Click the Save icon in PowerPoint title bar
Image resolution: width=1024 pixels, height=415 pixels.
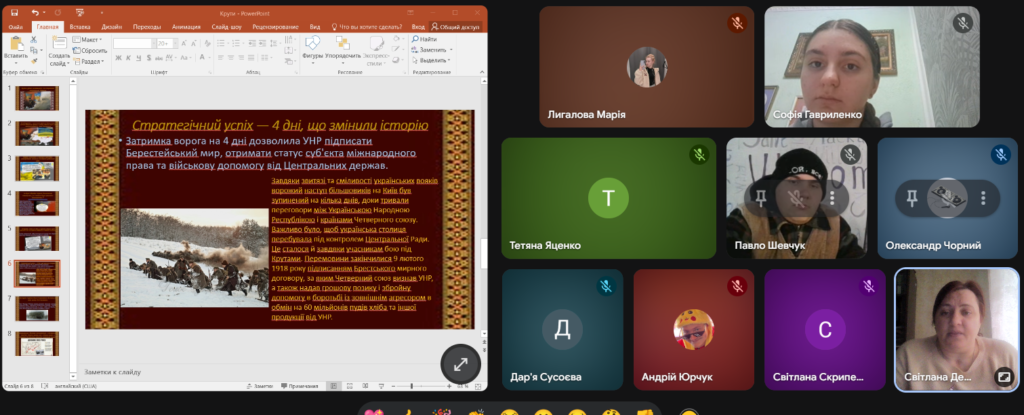click(x=14, y=12)
